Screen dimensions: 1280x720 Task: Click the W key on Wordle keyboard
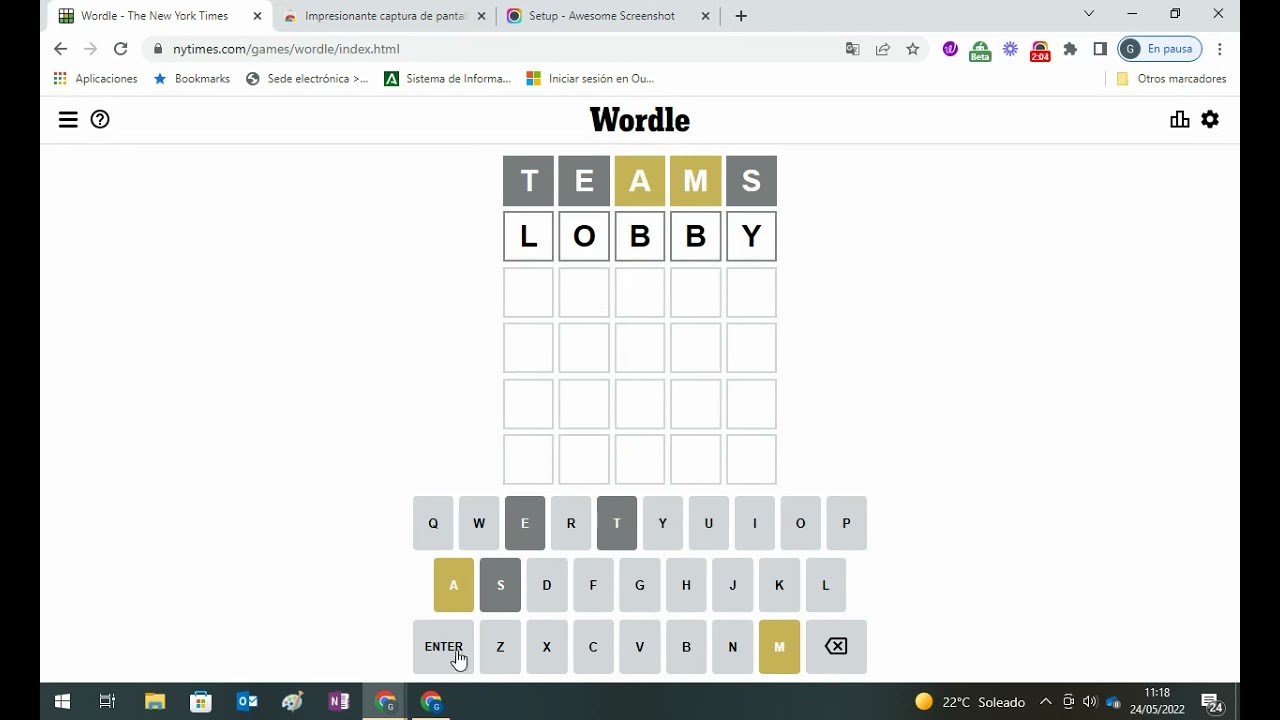coord(479,523)
